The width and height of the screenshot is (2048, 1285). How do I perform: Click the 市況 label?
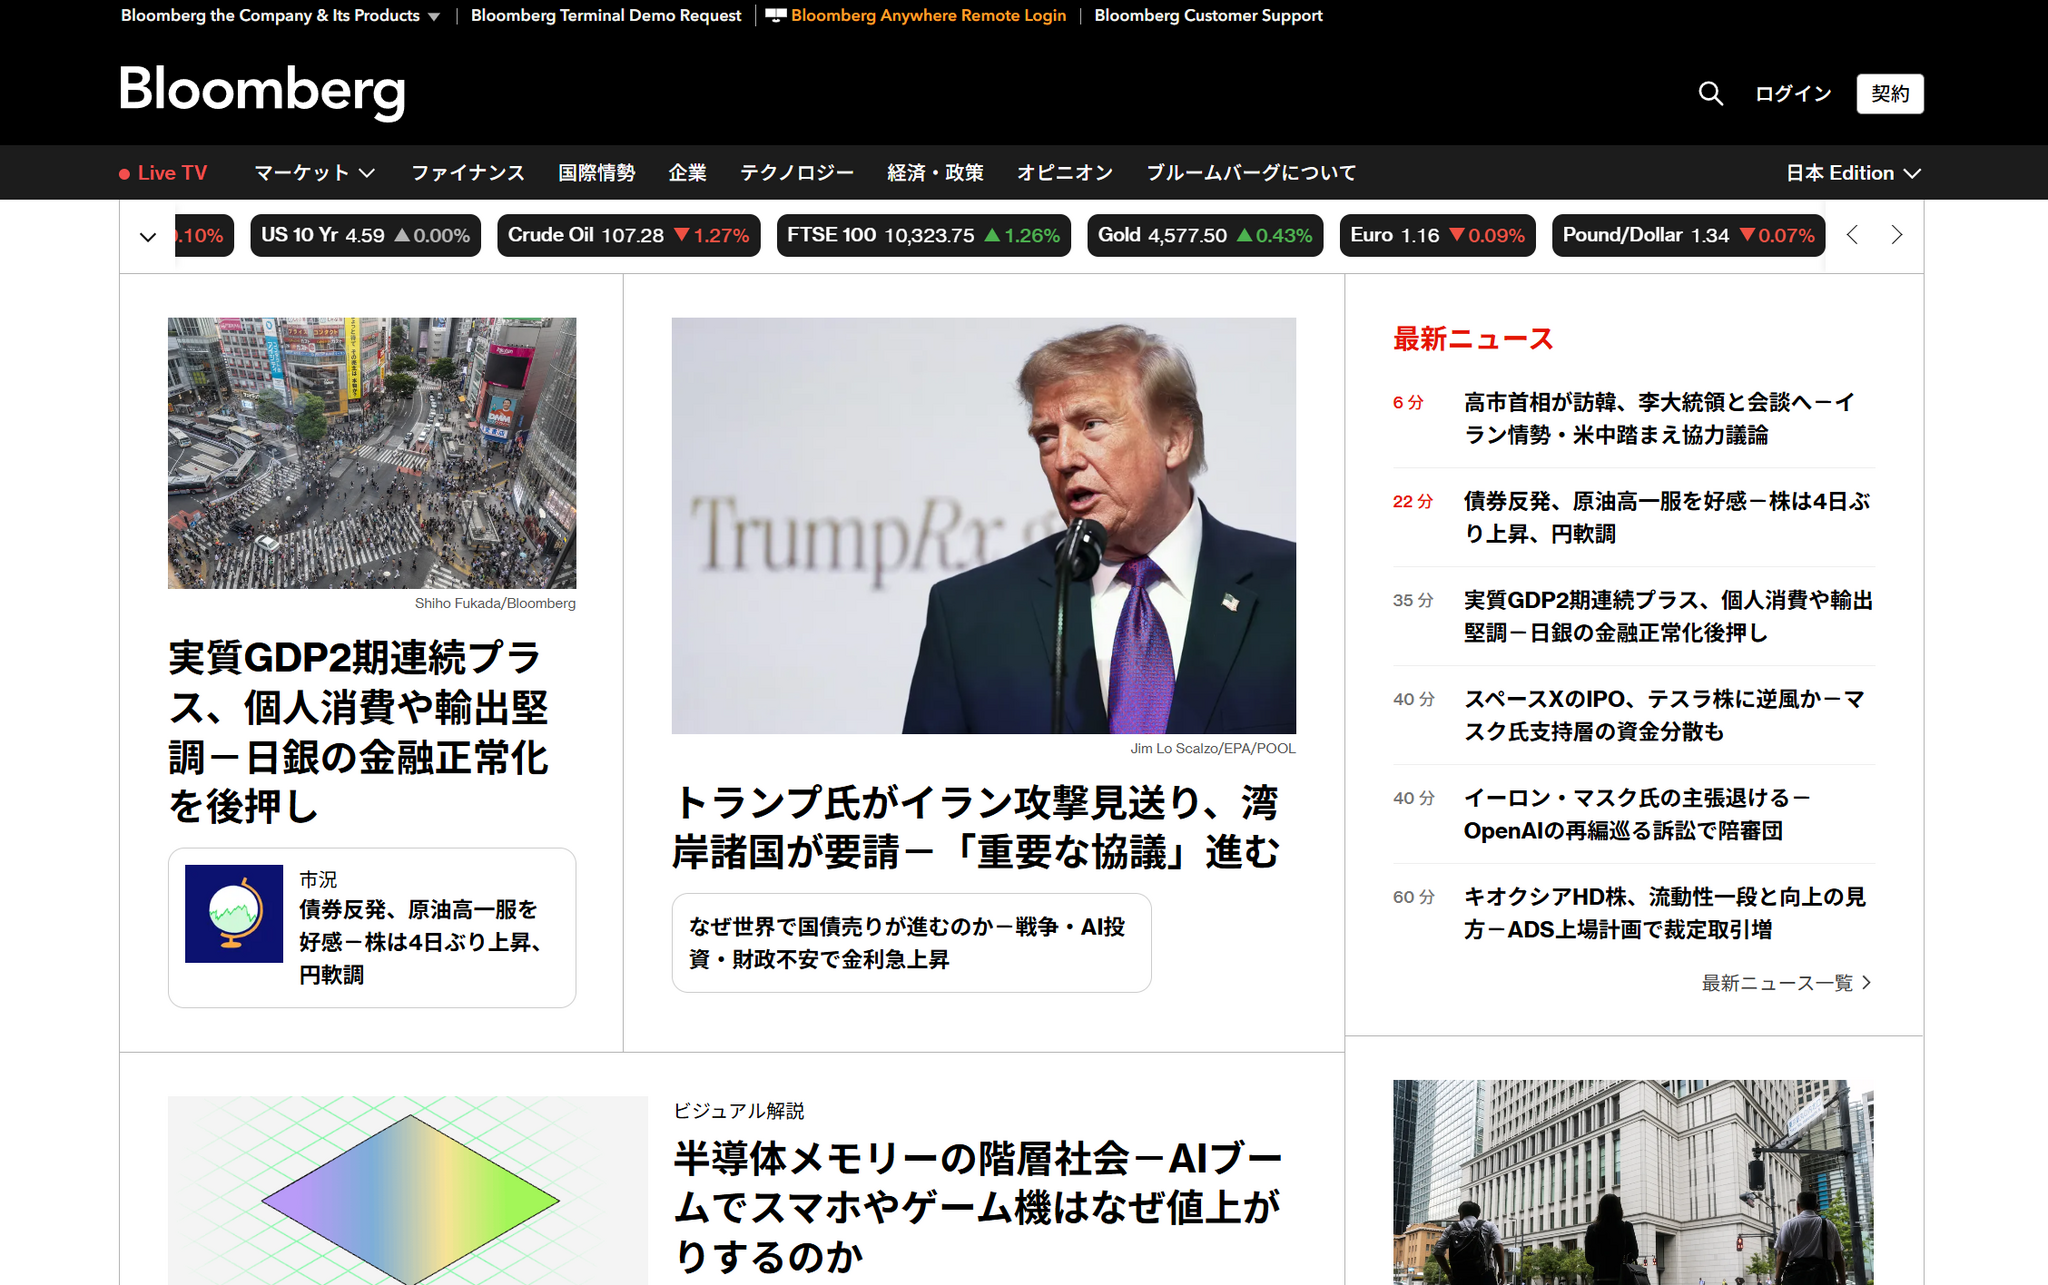point(318,879)
